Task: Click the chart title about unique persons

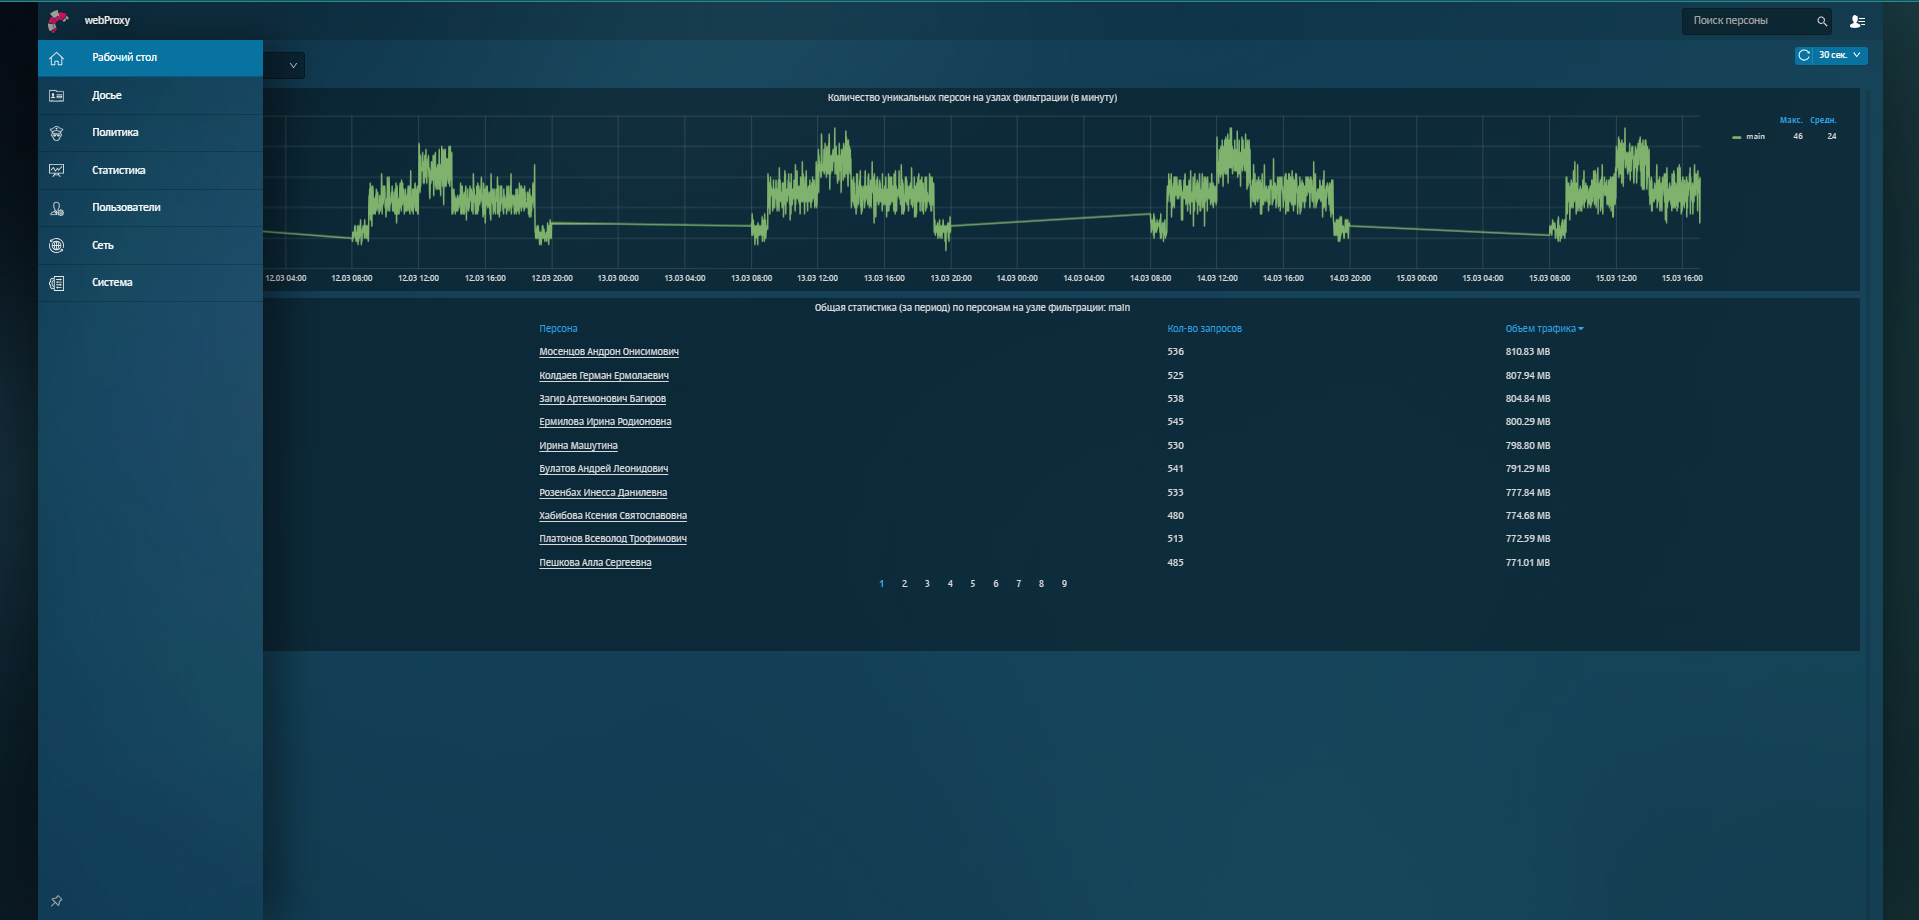Action: click(972, 98)
